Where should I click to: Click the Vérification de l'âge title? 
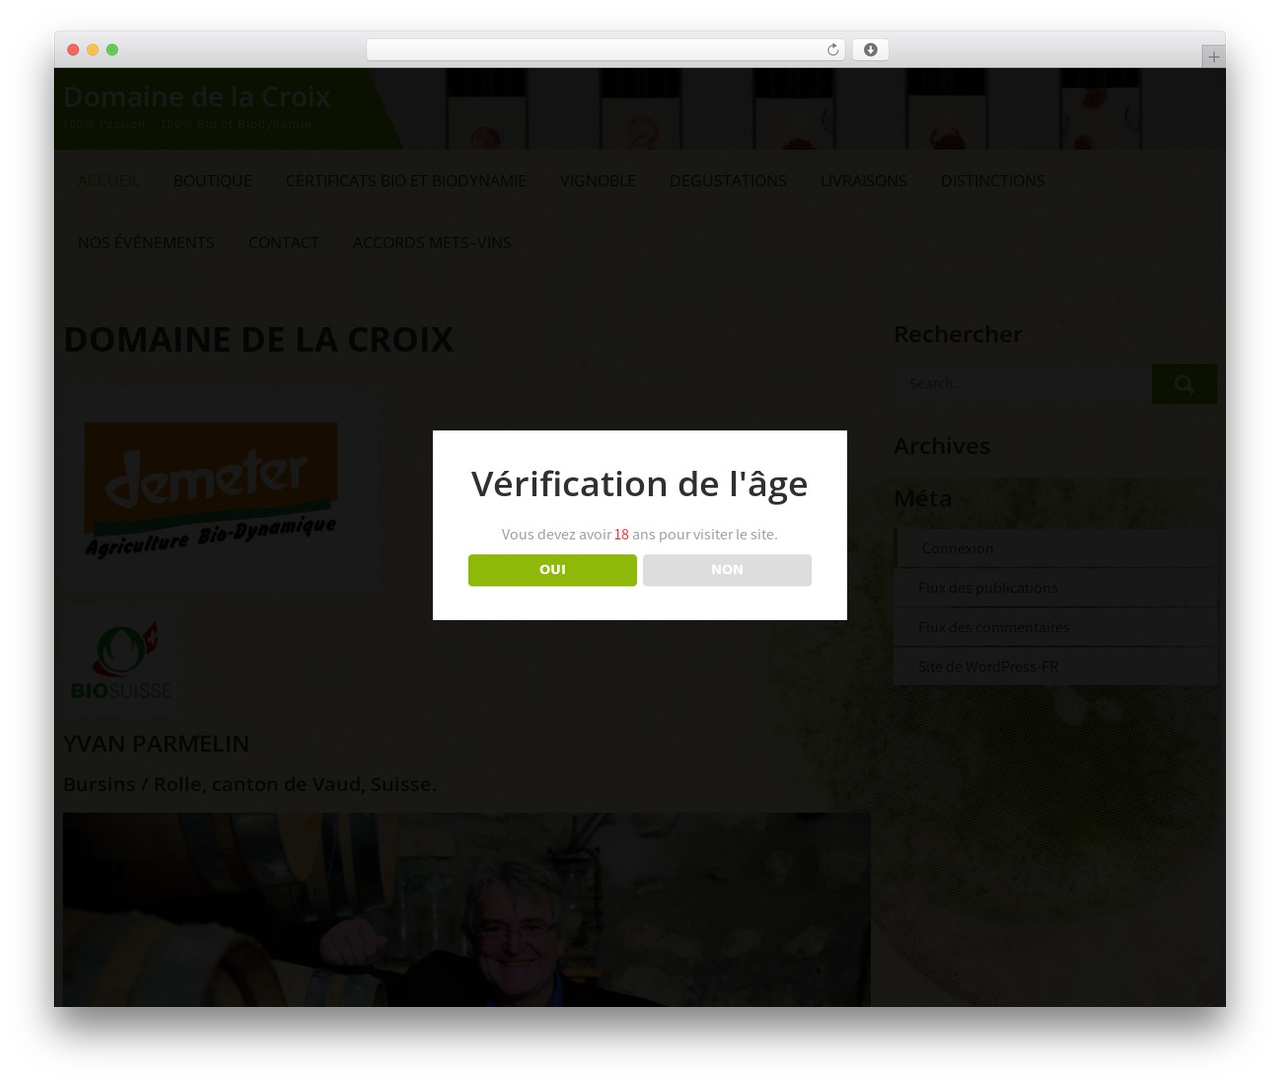tap(640, 484)
